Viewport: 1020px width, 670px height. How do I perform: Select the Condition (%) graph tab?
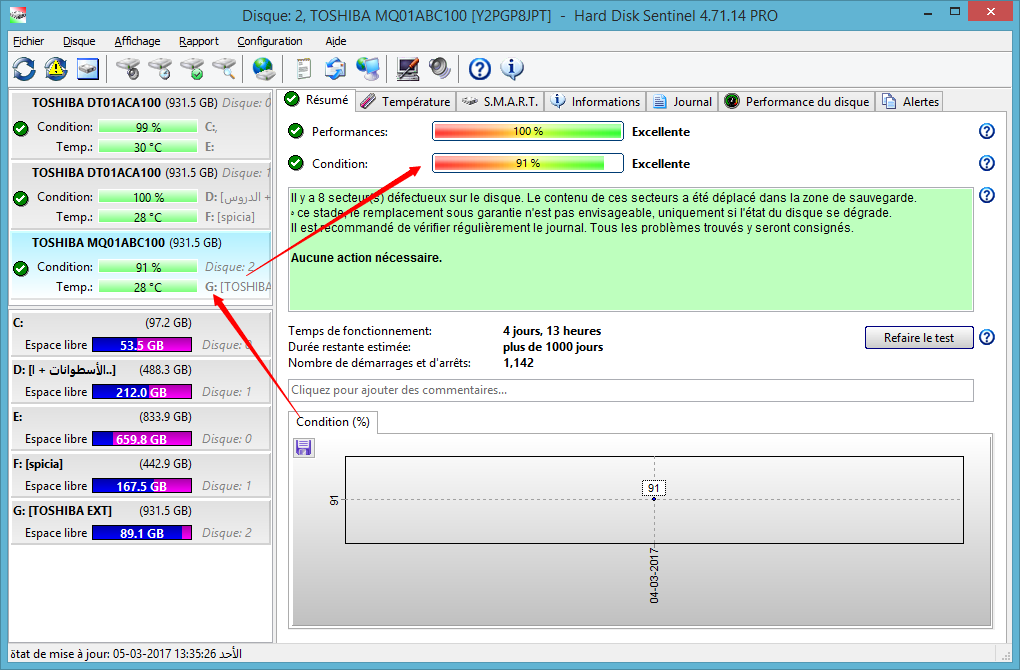coord(333,422)
